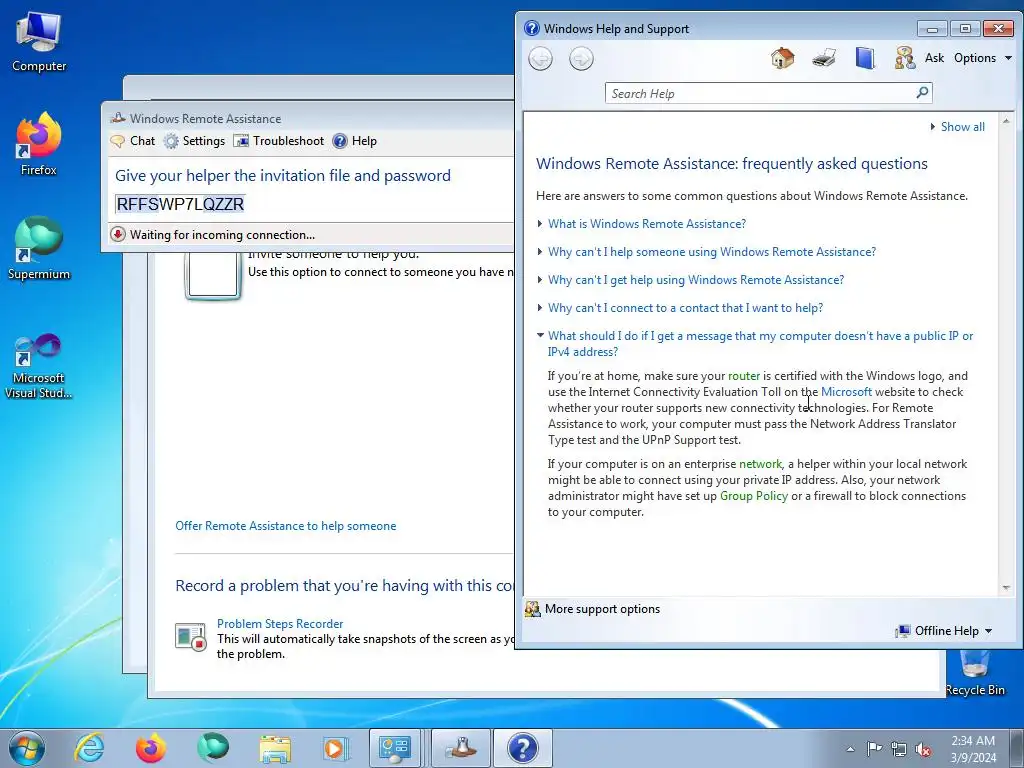The width and height of the screenshot is (1024, 768).
Task: Launch Supermium from the taskbar
Action: [213, 748]
